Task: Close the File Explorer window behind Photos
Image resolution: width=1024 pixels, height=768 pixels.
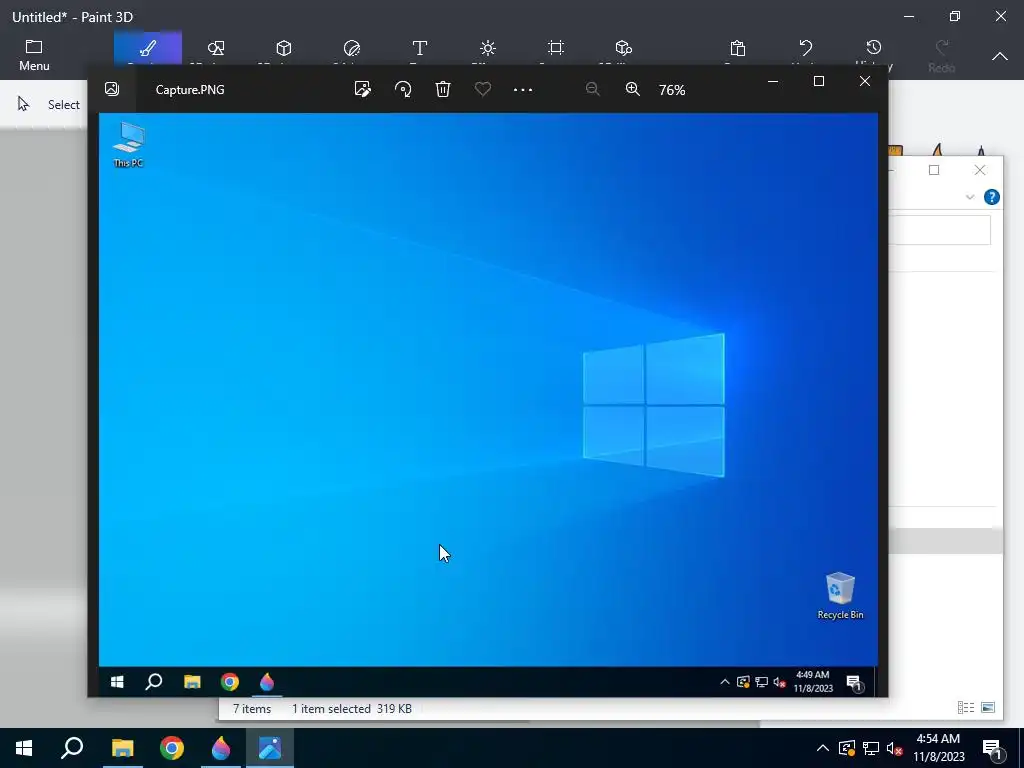Action: click(x=980, y=170)
